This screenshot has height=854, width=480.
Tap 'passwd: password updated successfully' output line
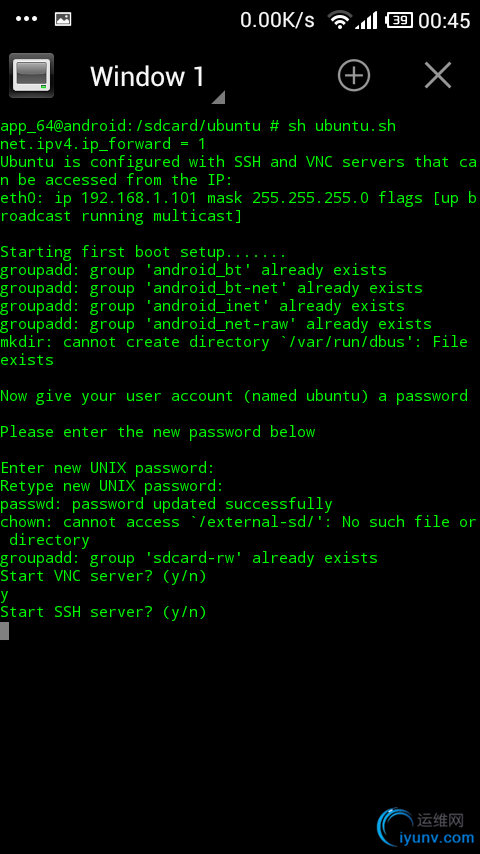[x=166, y=504]
